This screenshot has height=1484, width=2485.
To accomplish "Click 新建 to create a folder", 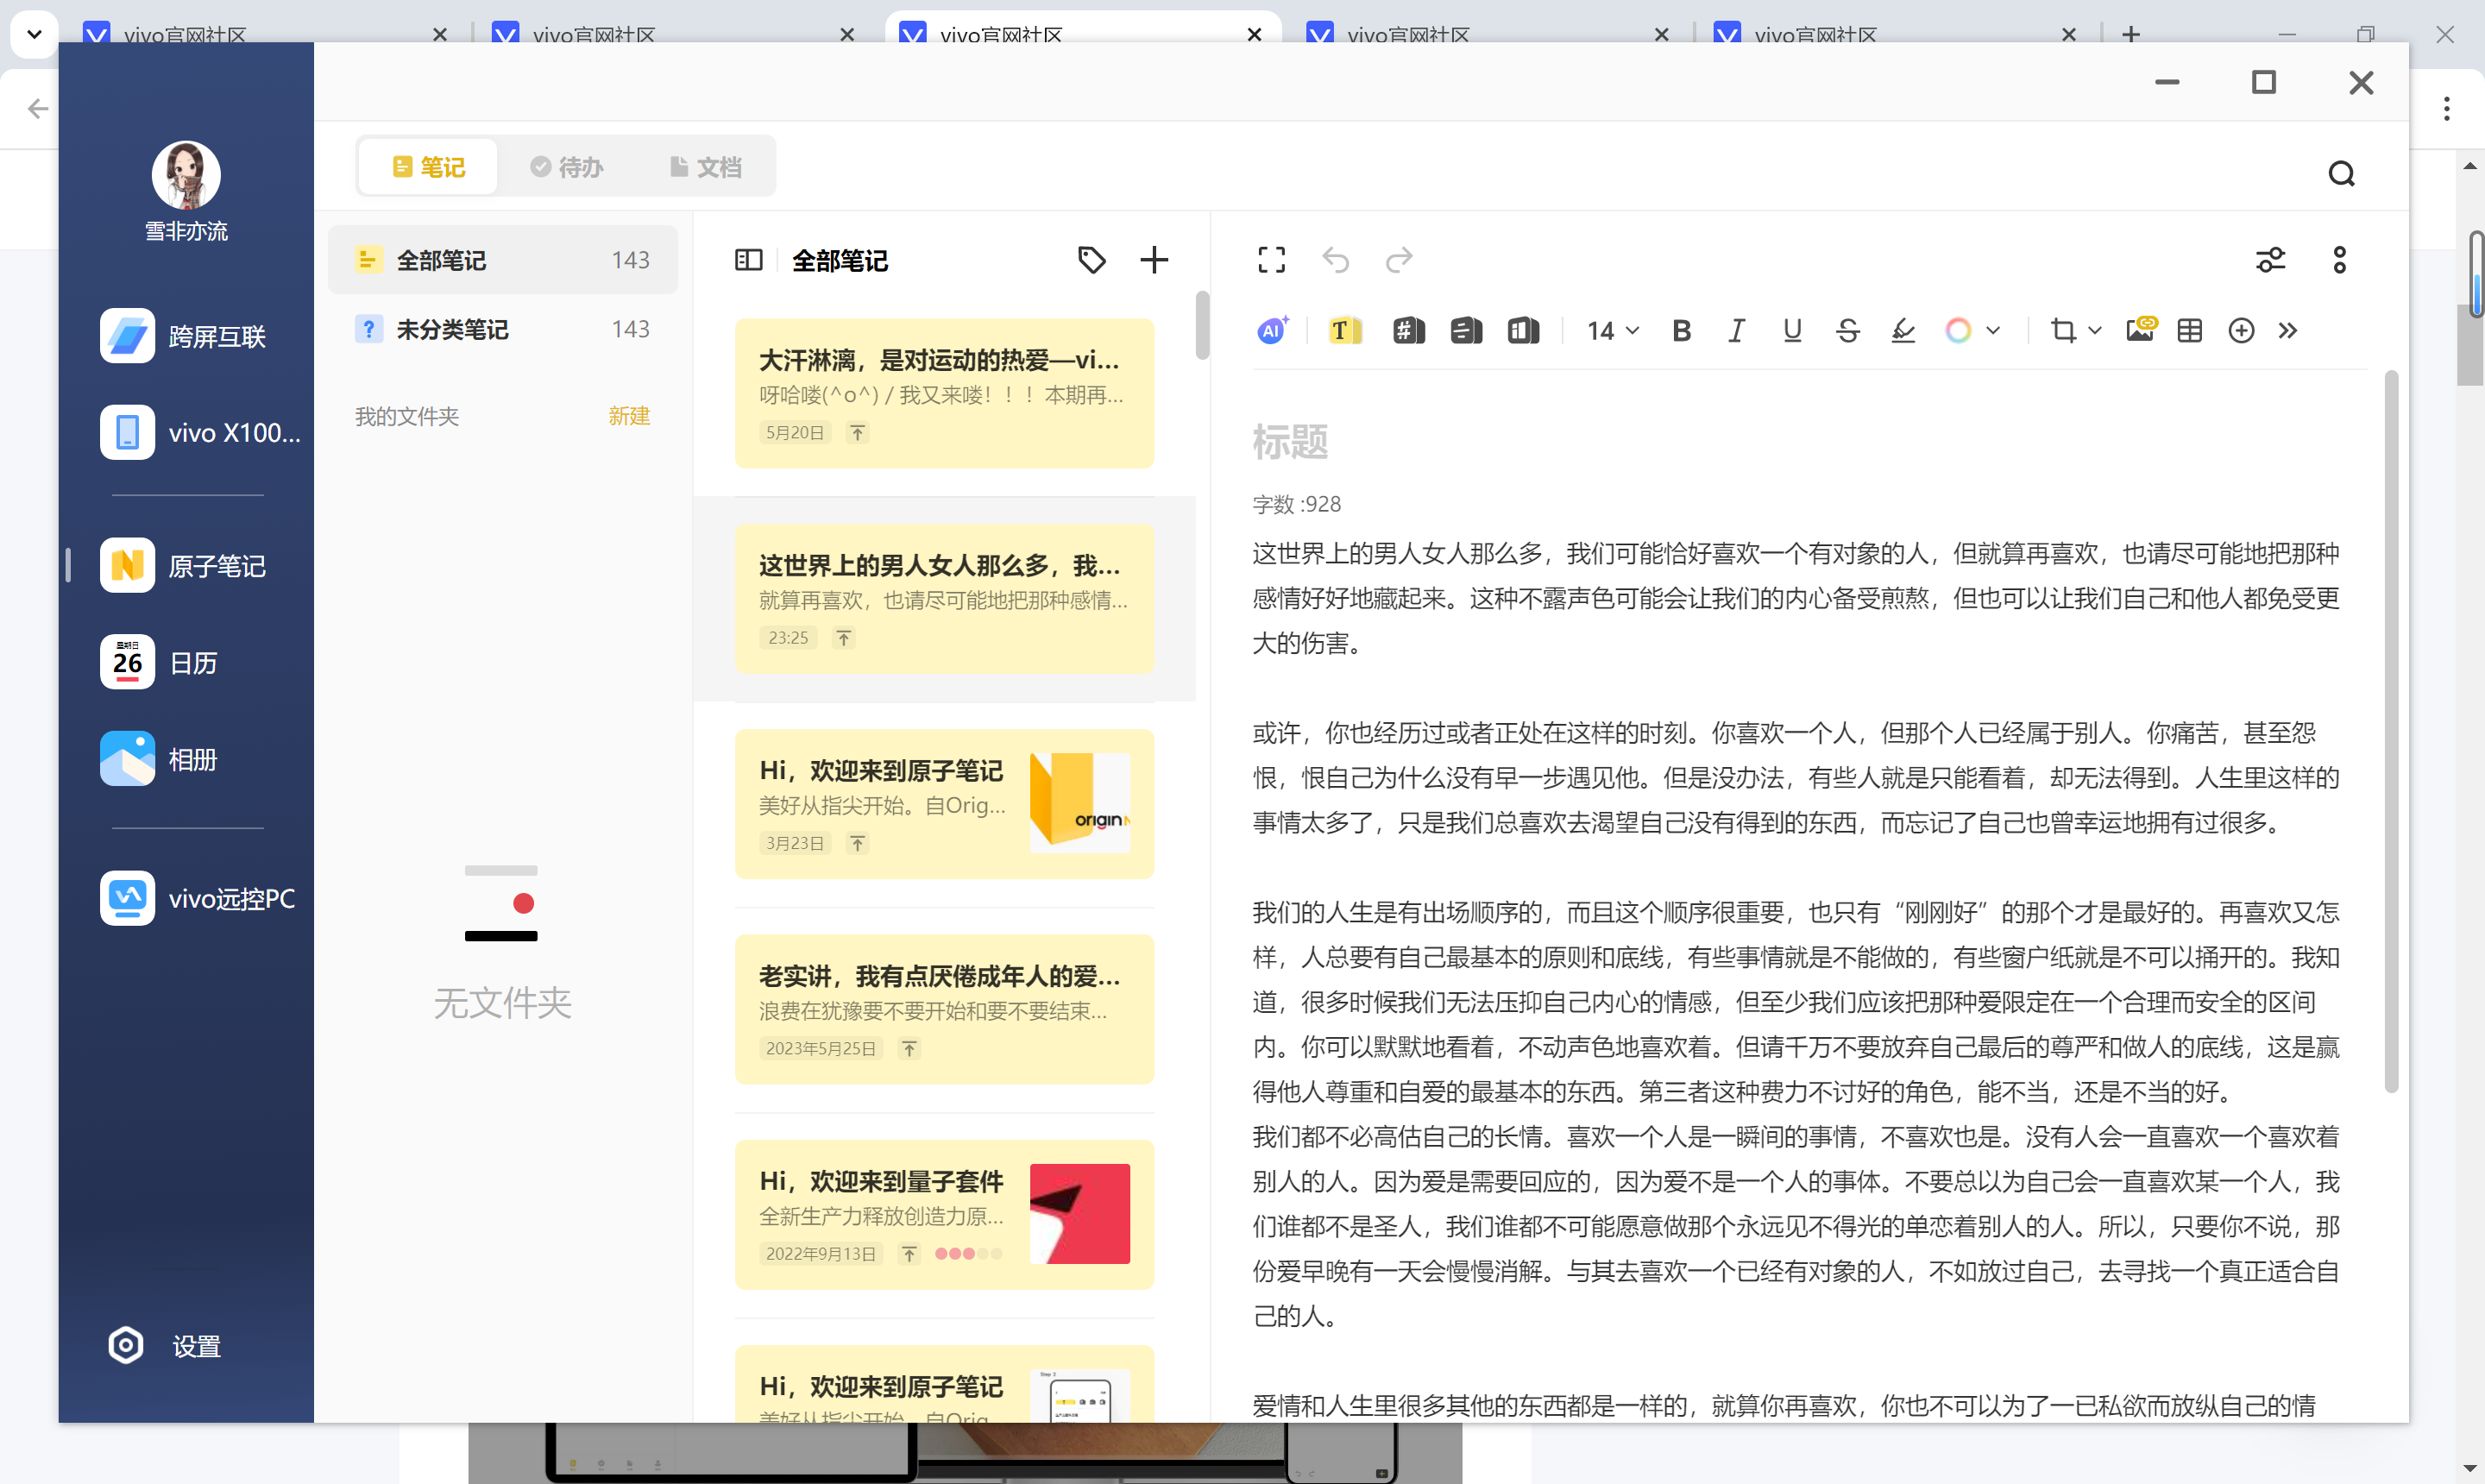I will [629, 416].
